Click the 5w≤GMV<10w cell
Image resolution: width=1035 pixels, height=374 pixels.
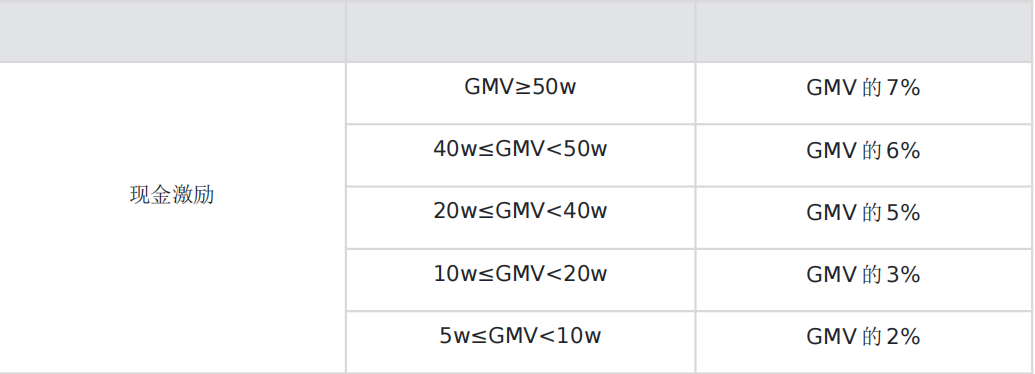point(520,342)
